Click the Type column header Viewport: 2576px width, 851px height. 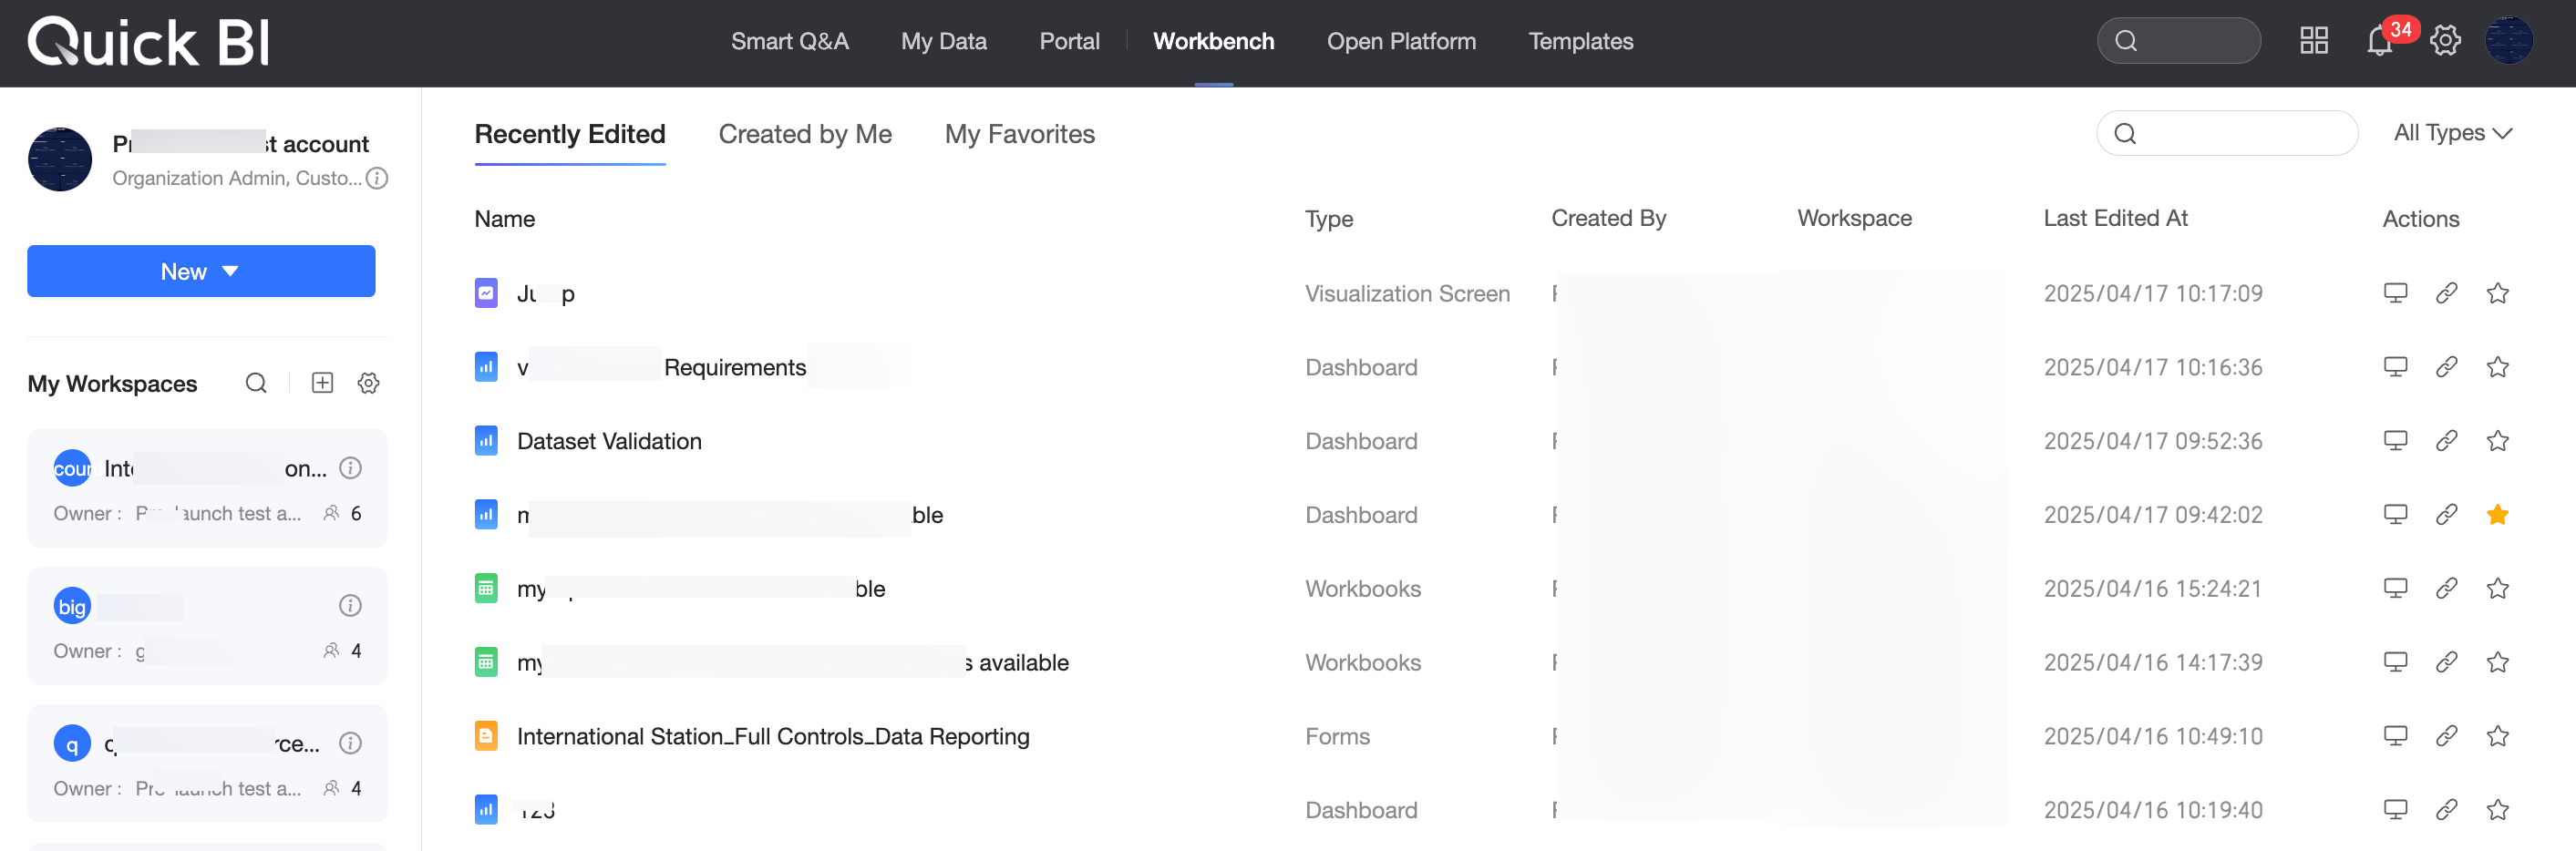point(1329,219)
